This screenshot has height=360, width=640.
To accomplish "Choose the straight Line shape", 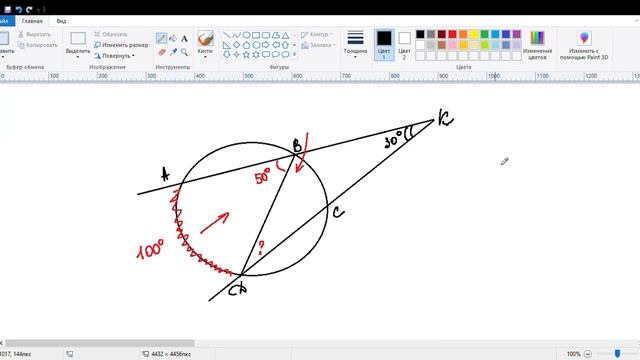I will [227, 36].
